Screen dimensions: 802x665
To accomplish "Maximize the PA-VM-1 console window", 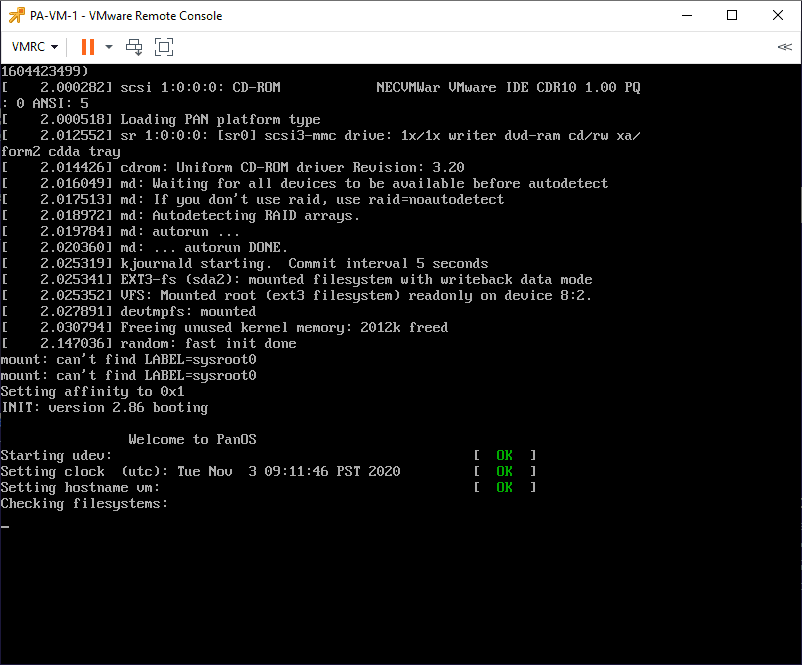I will [732, 15].
